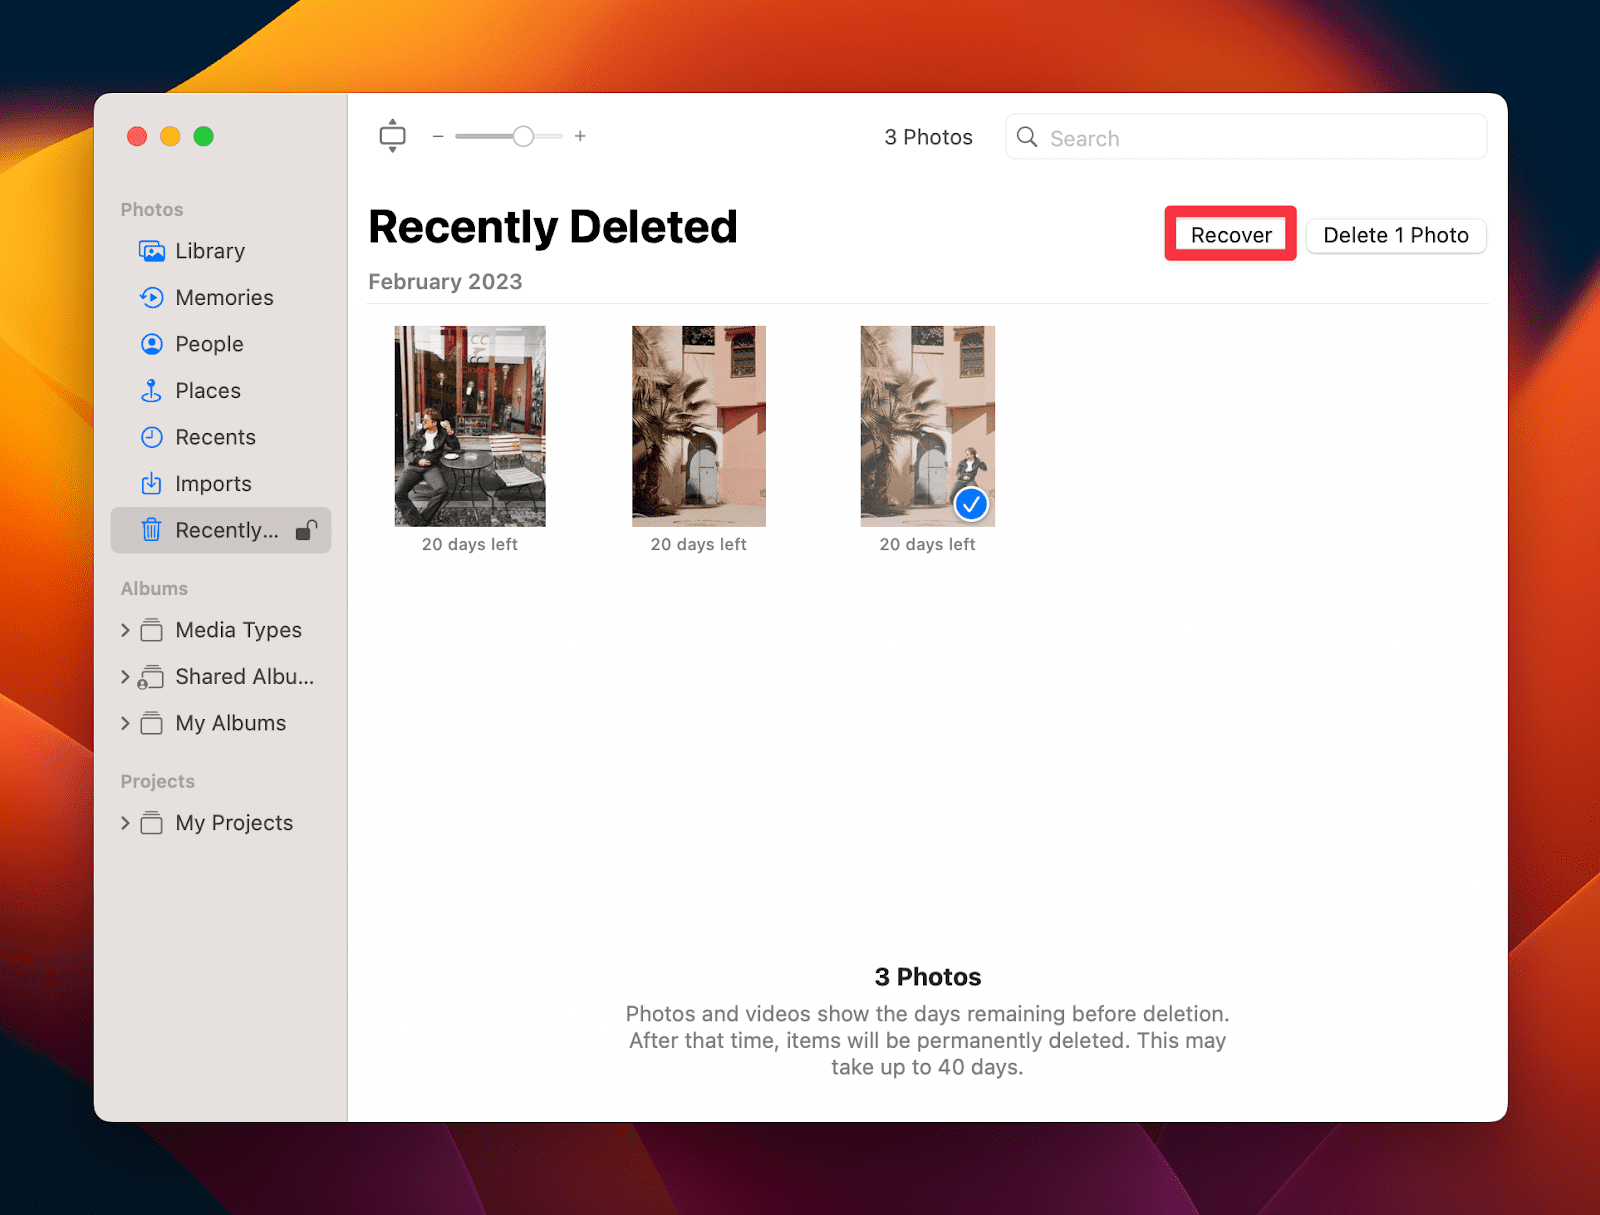Select Imports in the sidebar
This screenshot has width=1600, height=1215.
point(221,484)
